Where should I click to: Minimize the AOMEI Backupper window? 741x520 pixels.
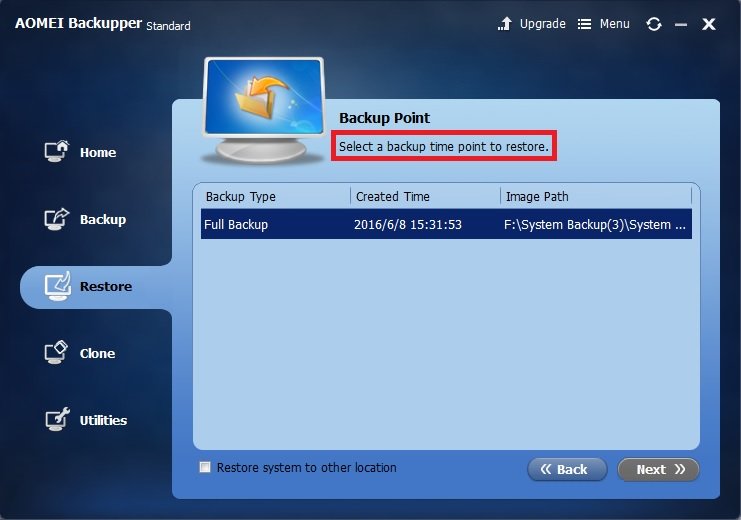coord(681,24)
